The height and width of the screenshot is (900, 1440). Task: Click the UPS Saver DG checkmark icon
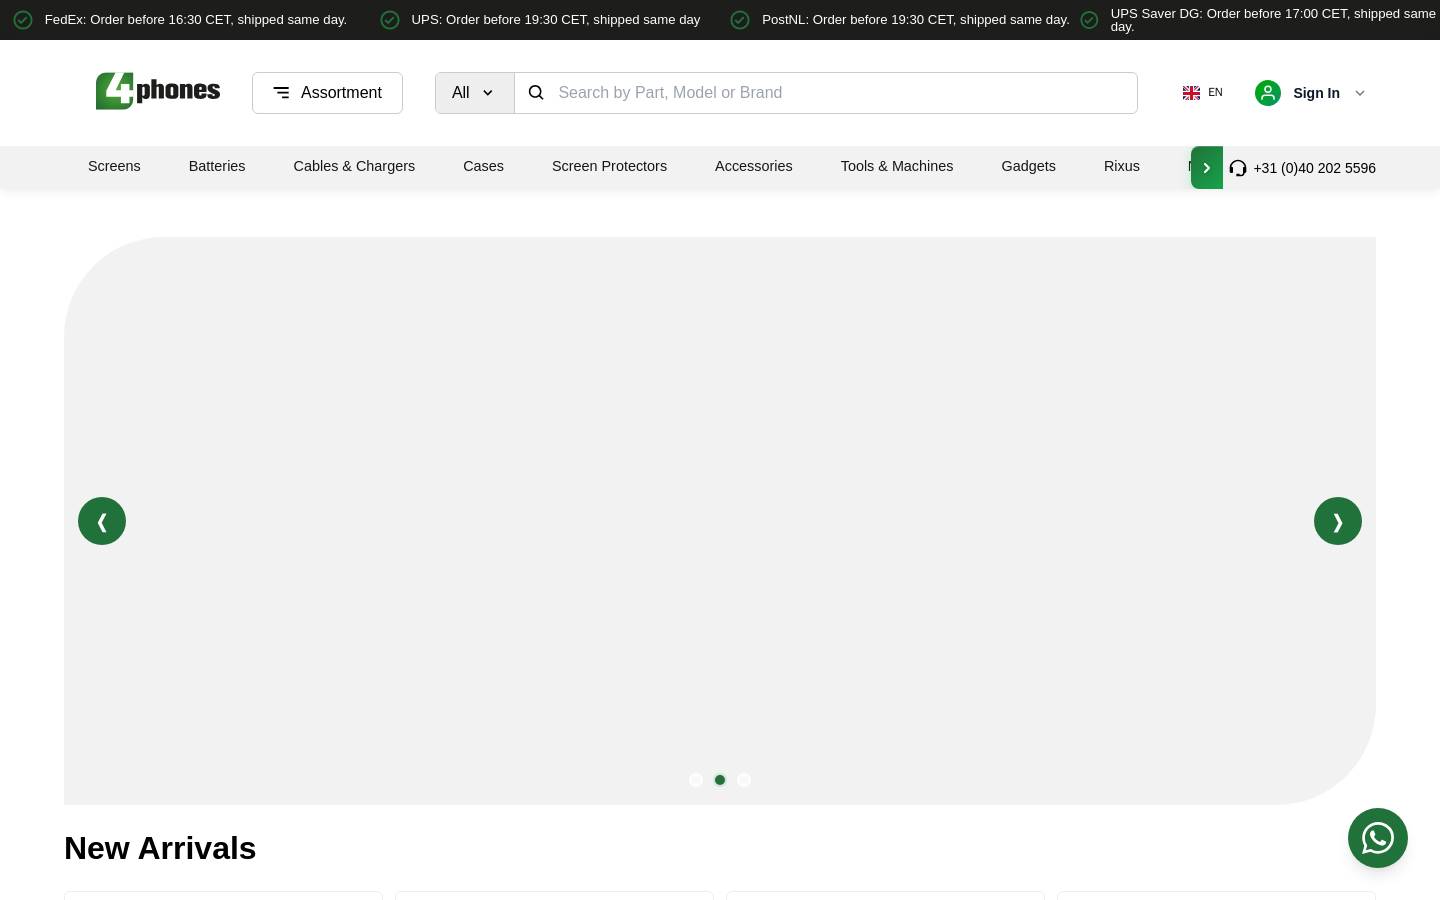click(1089, 20)
